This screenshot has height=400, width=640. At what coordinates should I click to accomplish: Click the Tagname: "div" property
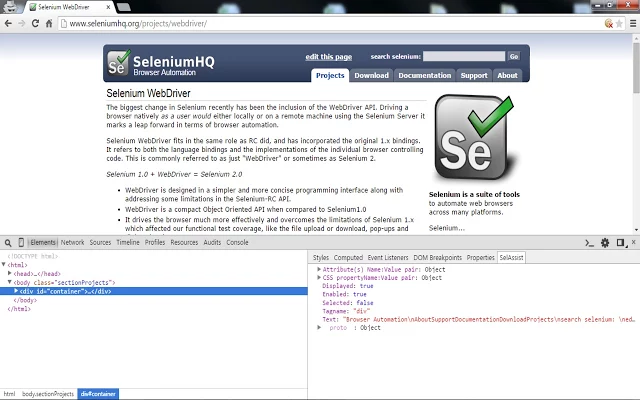(346, 311)
